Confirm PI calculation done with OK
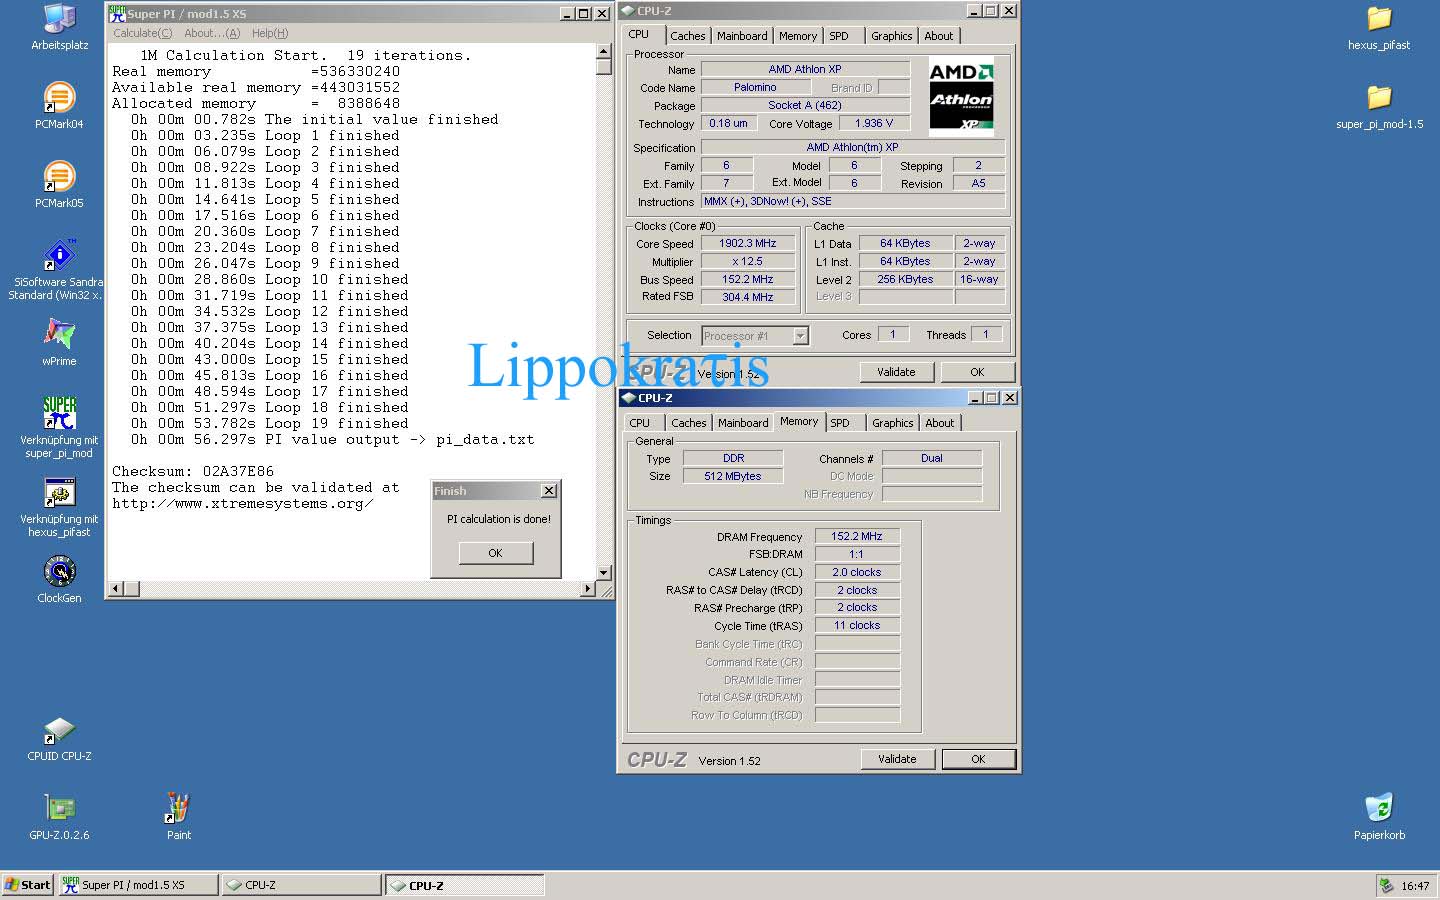Viewport: 1440px width, 900px height. click(x=496, y=553)
